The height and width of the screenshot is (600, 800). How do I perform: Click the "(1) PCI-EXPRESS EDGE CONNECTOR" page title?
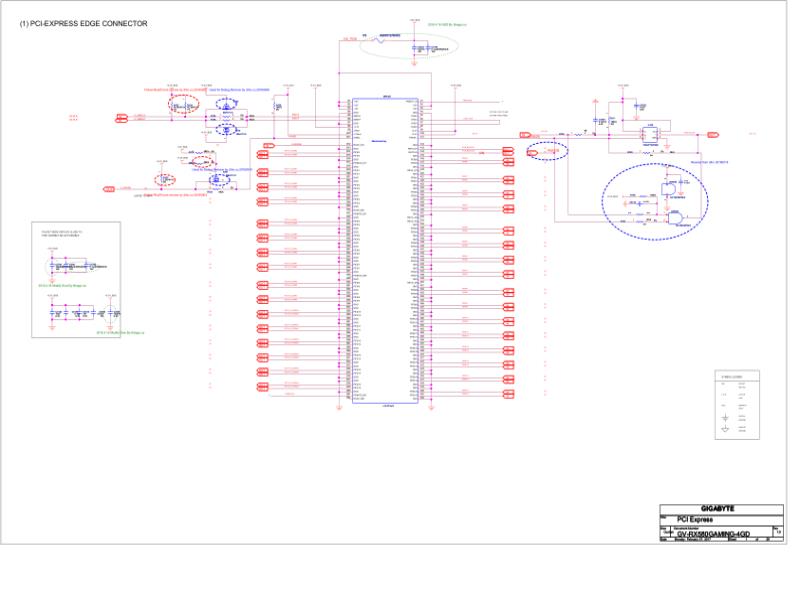tap(83, 23)
